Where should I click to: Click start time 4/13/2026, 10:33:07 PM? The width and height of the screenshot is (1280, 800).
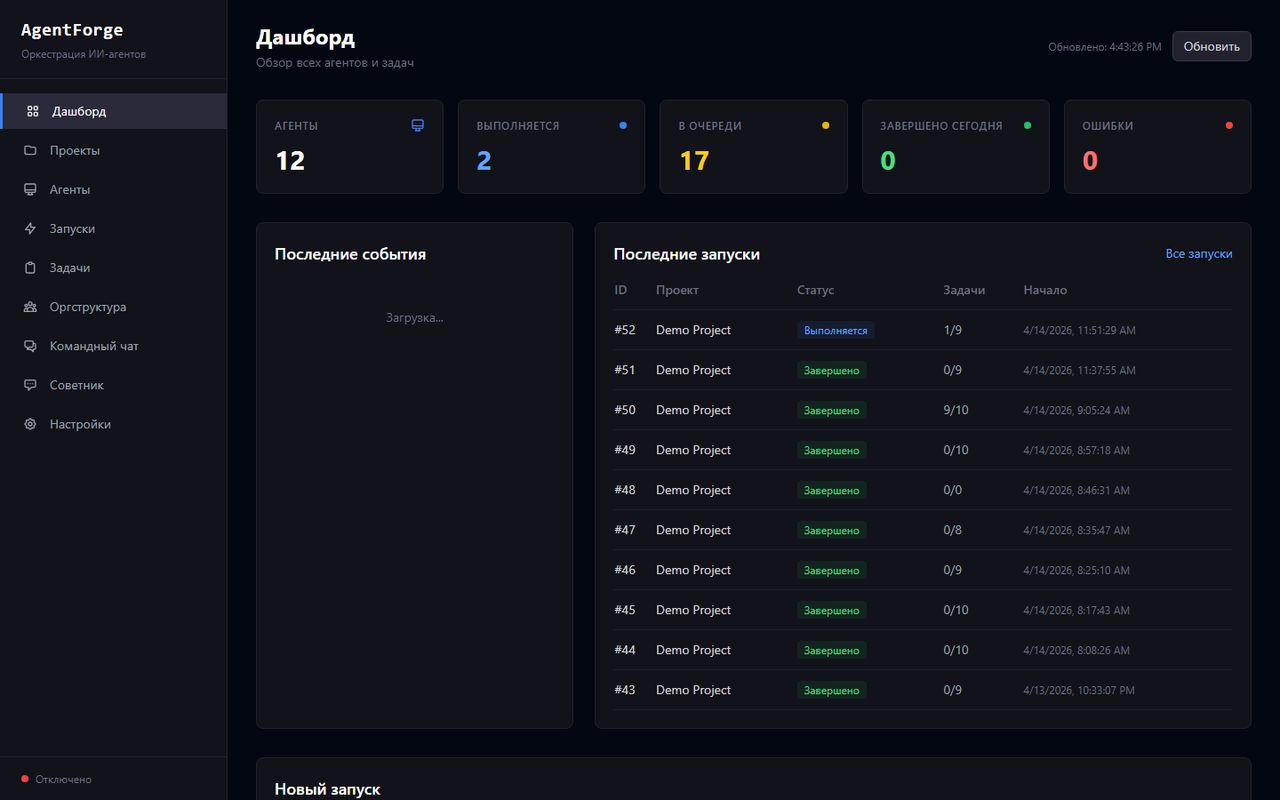pyautogui.click(x=1079, y=690)
